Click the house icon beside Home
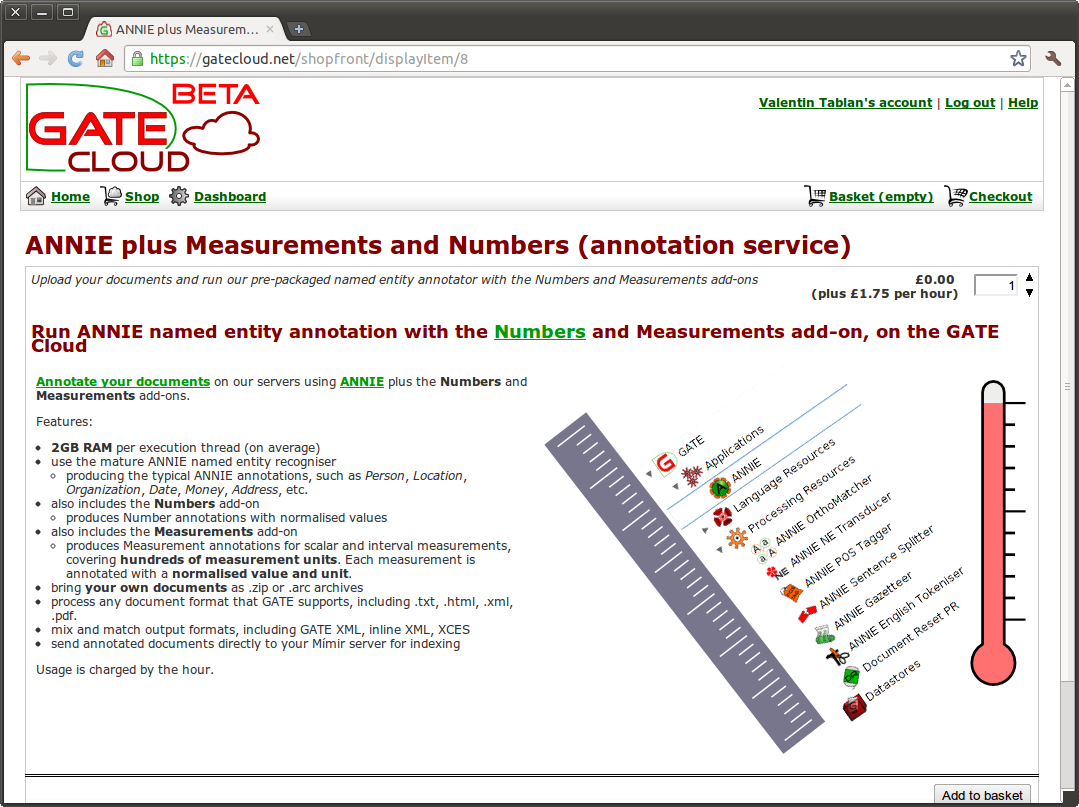 click(x=36, y=196)
